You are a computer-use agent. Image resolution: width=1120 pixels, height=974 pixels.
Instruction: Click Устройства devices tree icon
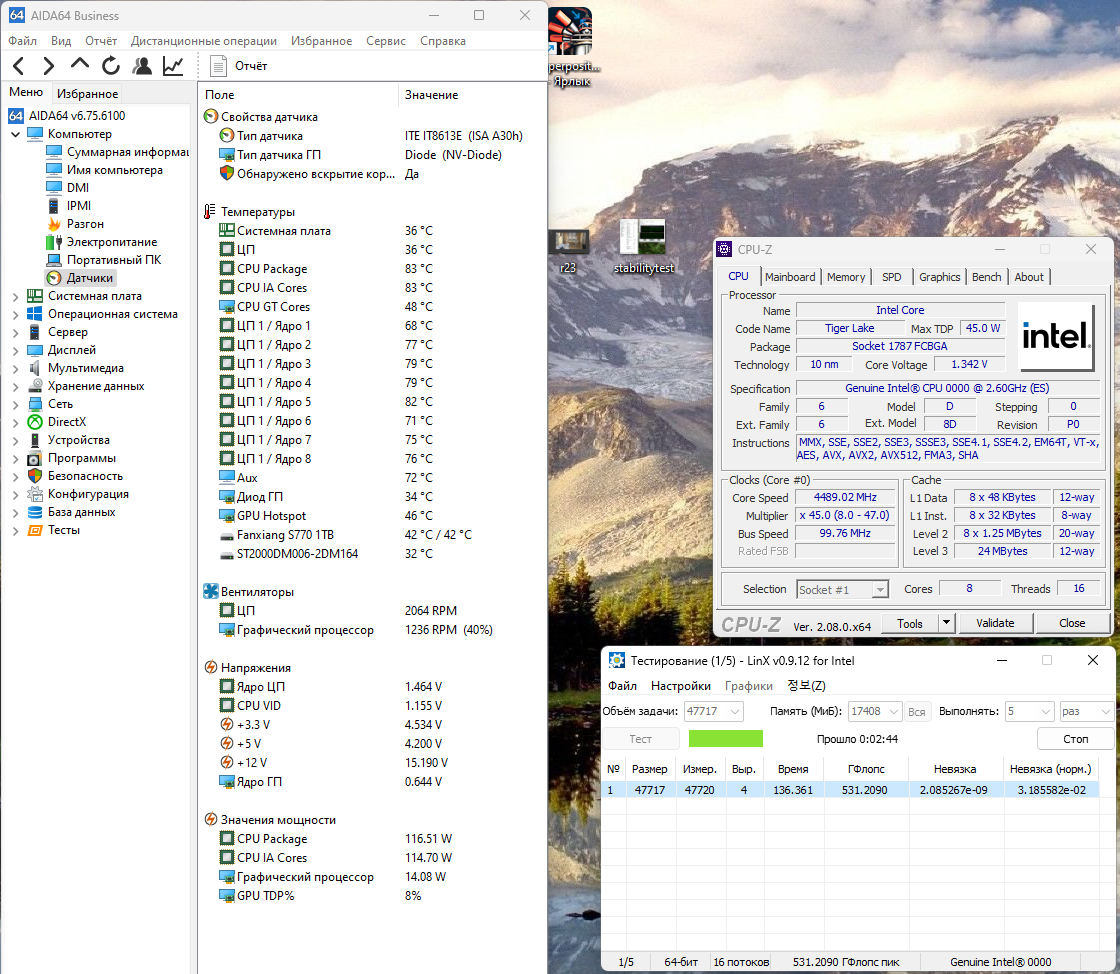tap(35, 440)
